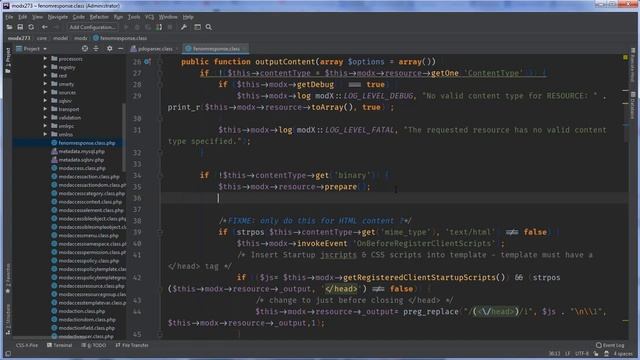Open the Help menu

[188, 17]
